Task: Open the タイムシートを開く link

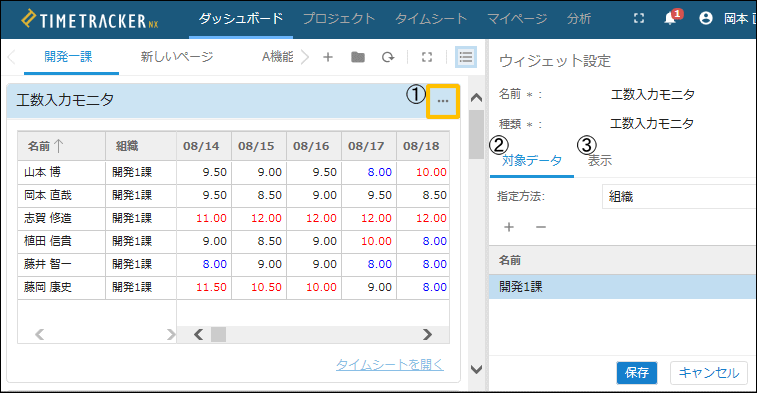Action: pyautogui.click(x=390, y=365)
